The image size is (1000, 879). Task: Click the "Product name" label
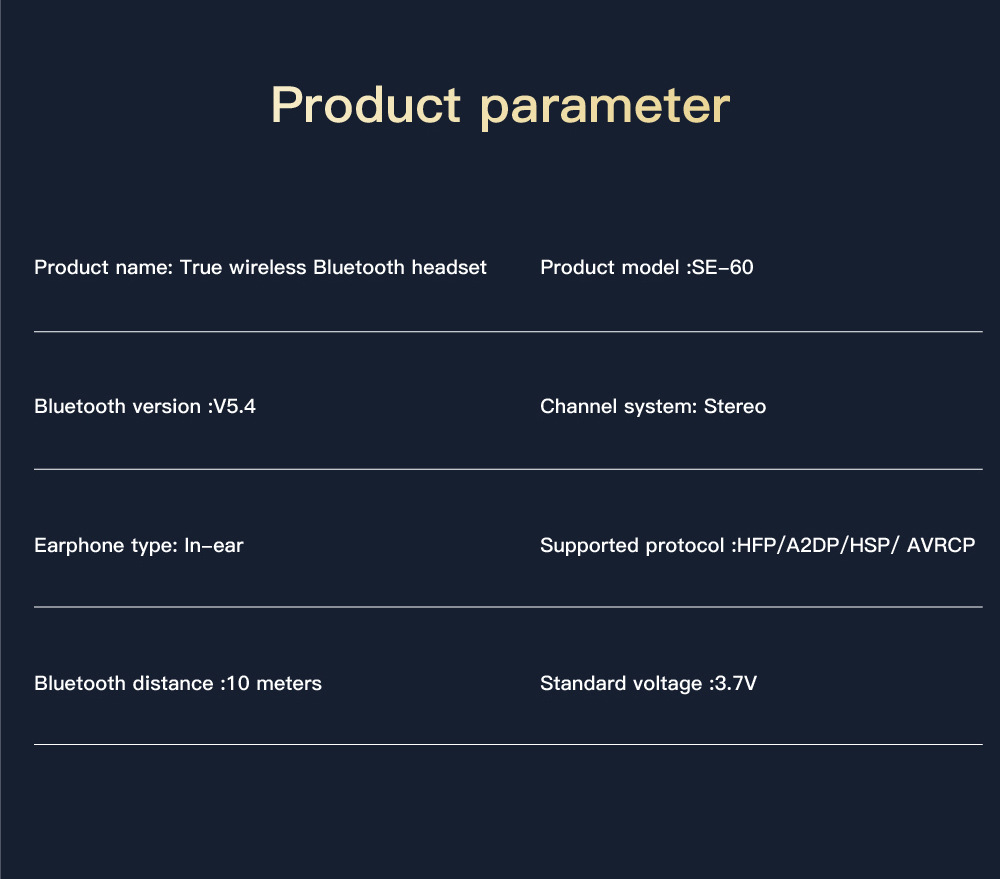coord(103,267)
